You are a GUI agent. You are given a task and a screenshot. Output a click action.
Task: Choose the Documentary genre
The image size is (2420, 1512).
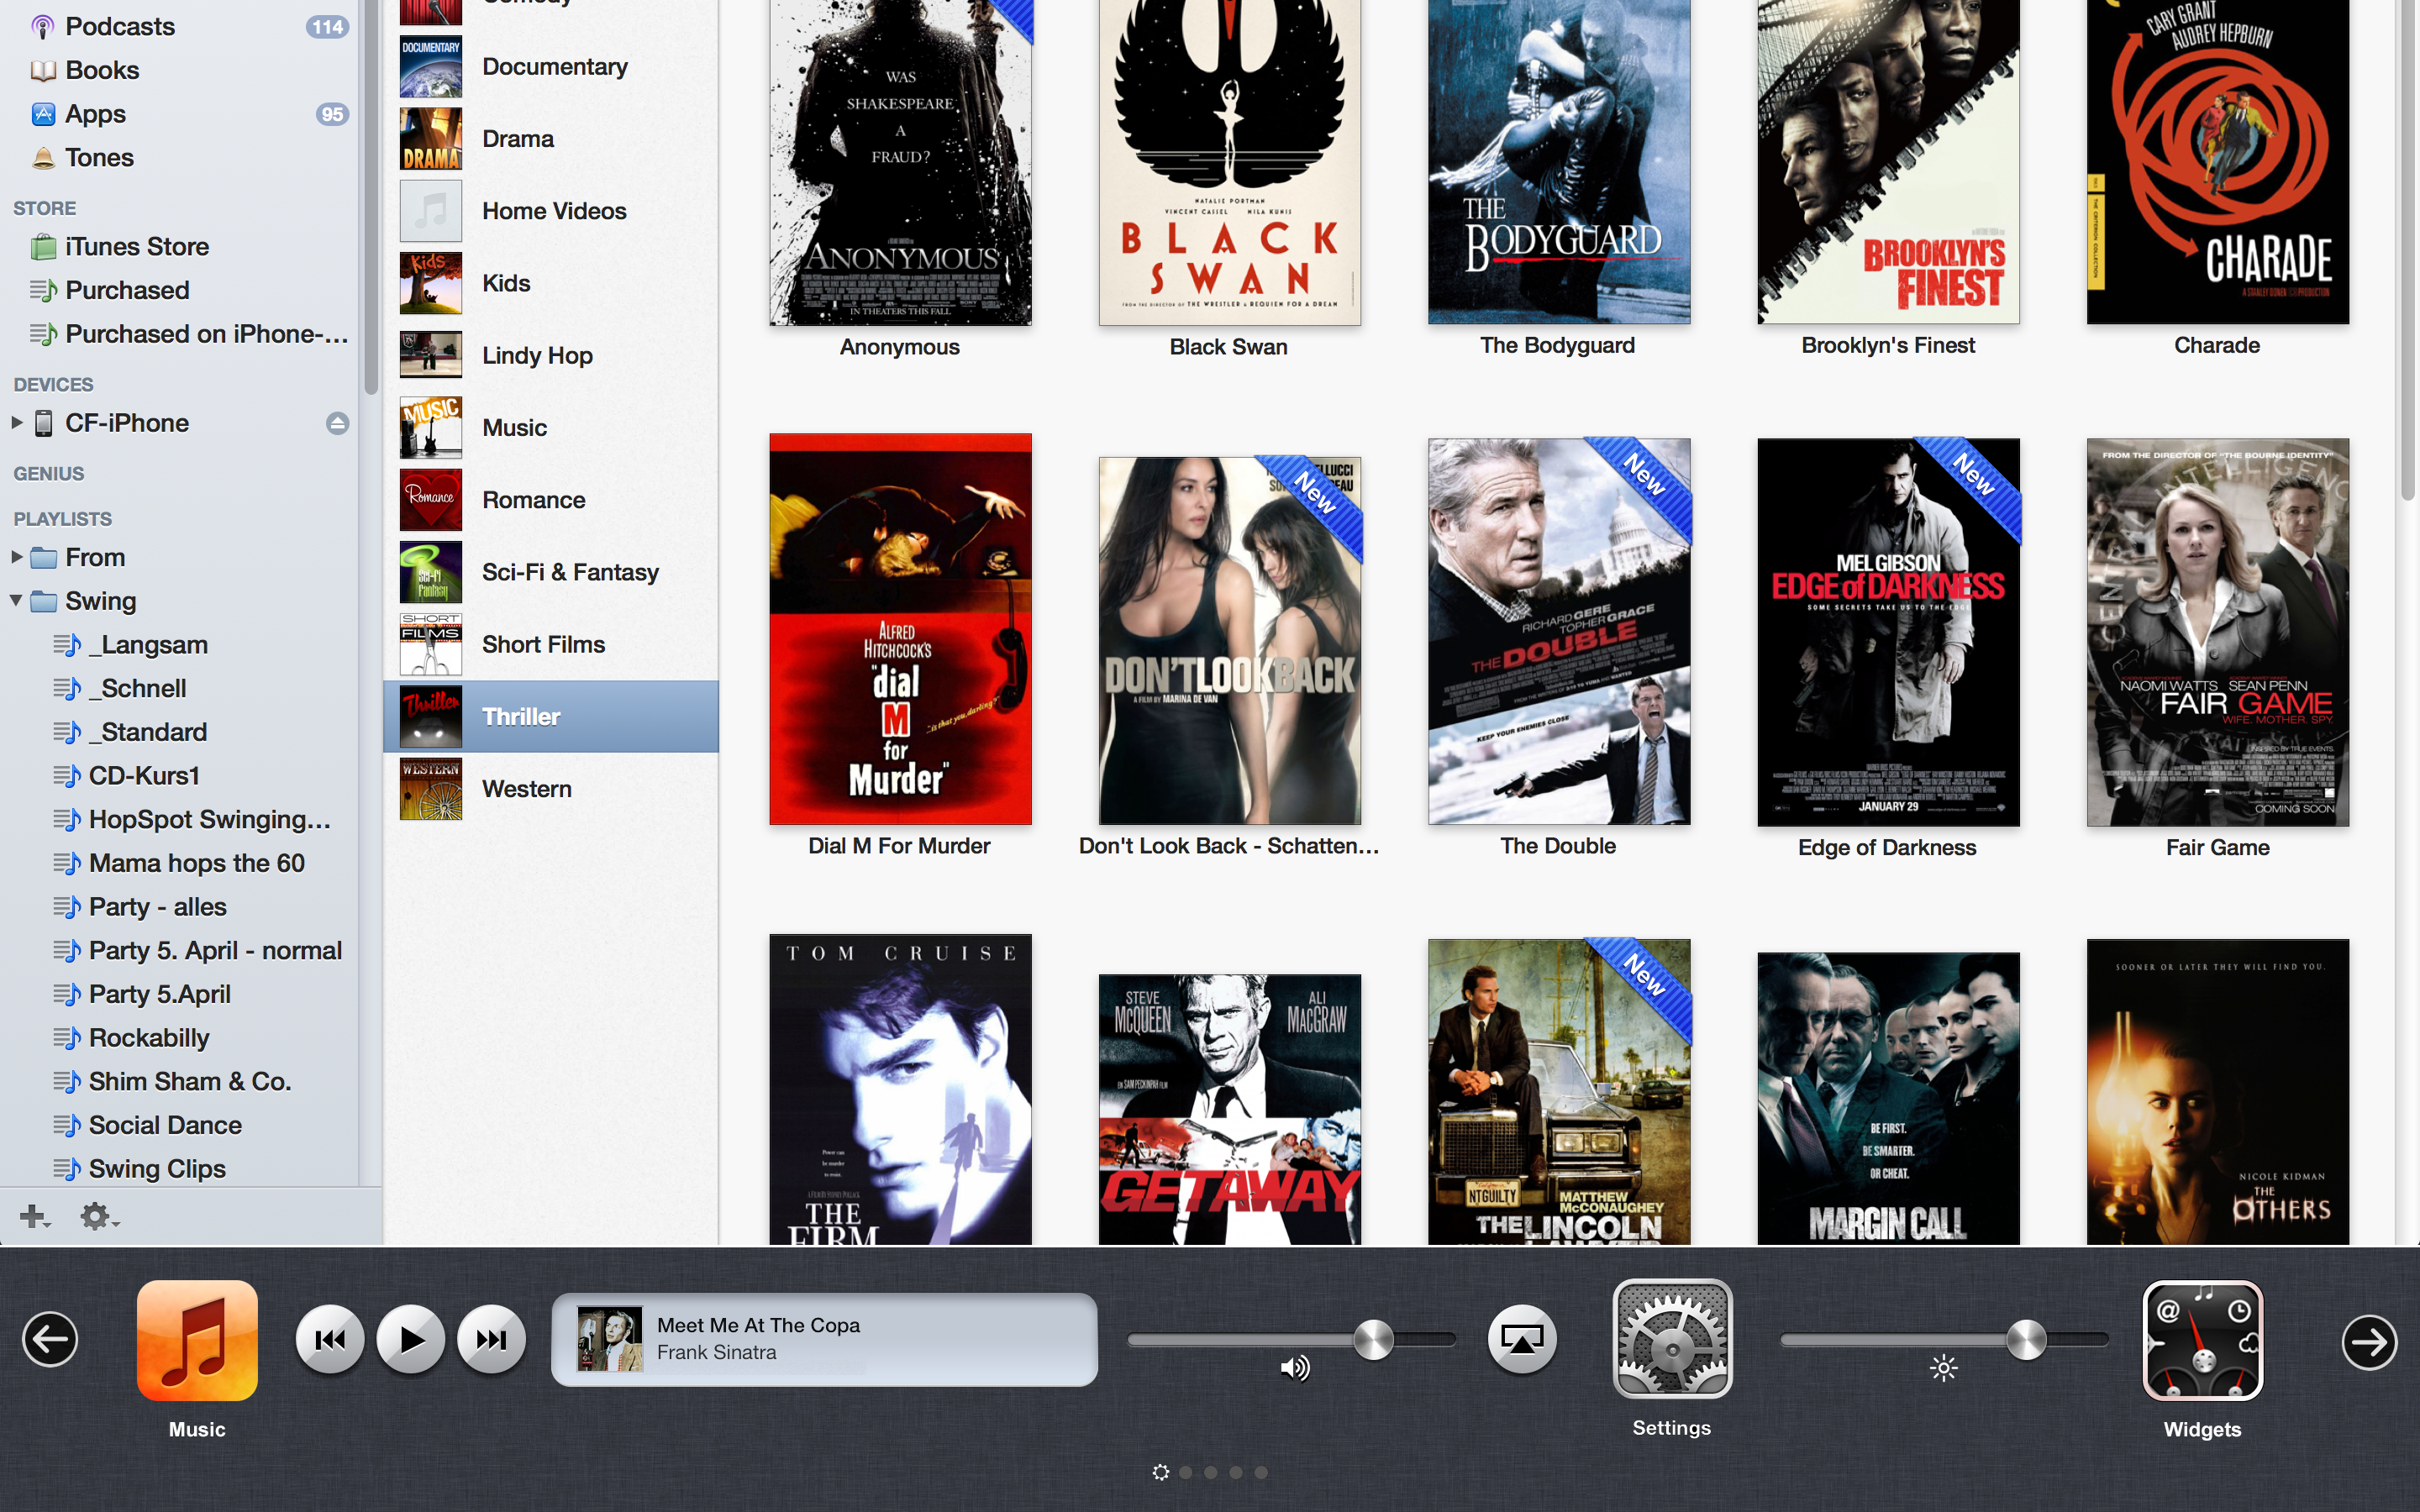(x=551, y=67)
